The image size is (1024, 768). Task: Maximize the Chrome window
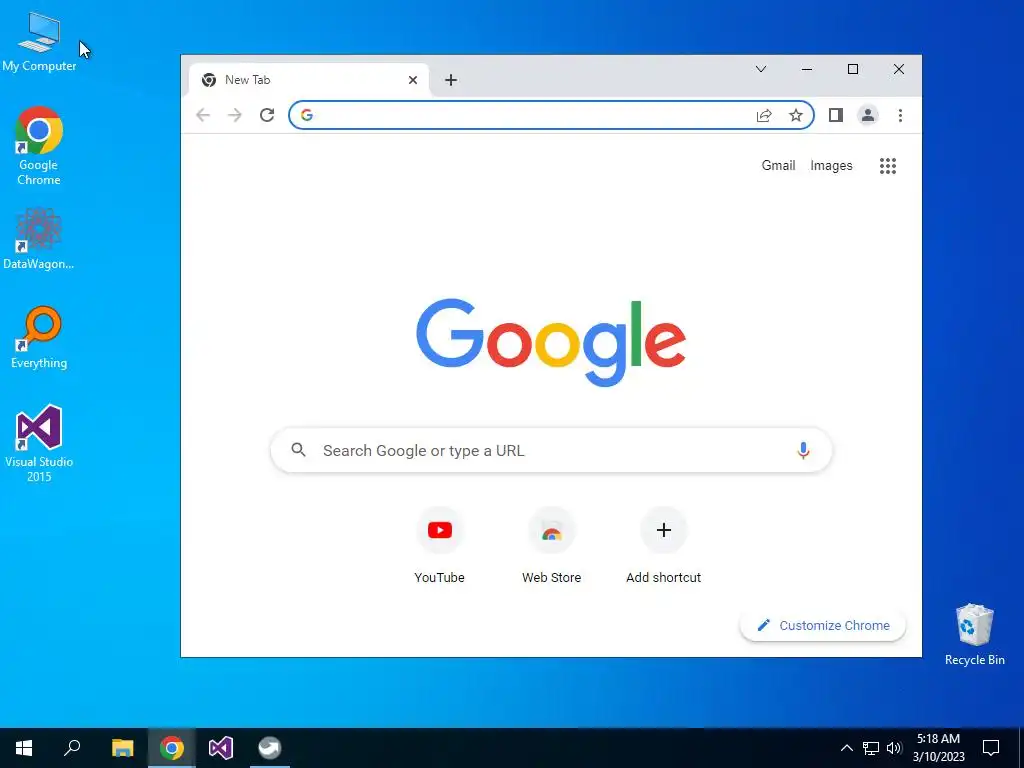(853, 69)
